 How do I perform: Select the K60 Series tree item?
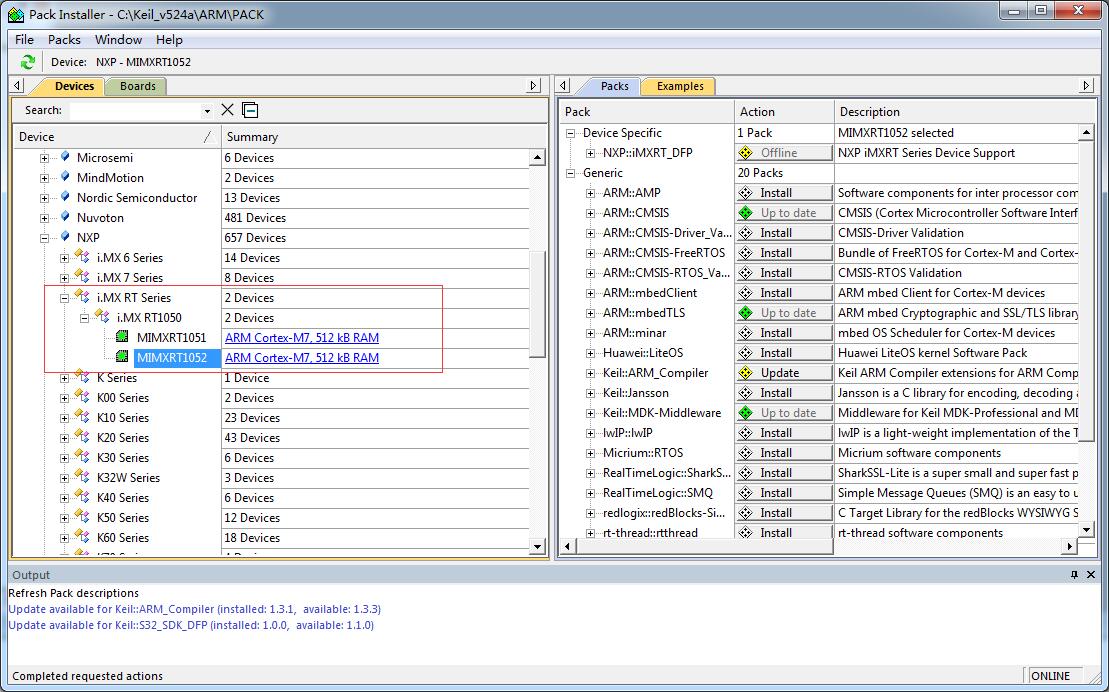click(123, 538)
